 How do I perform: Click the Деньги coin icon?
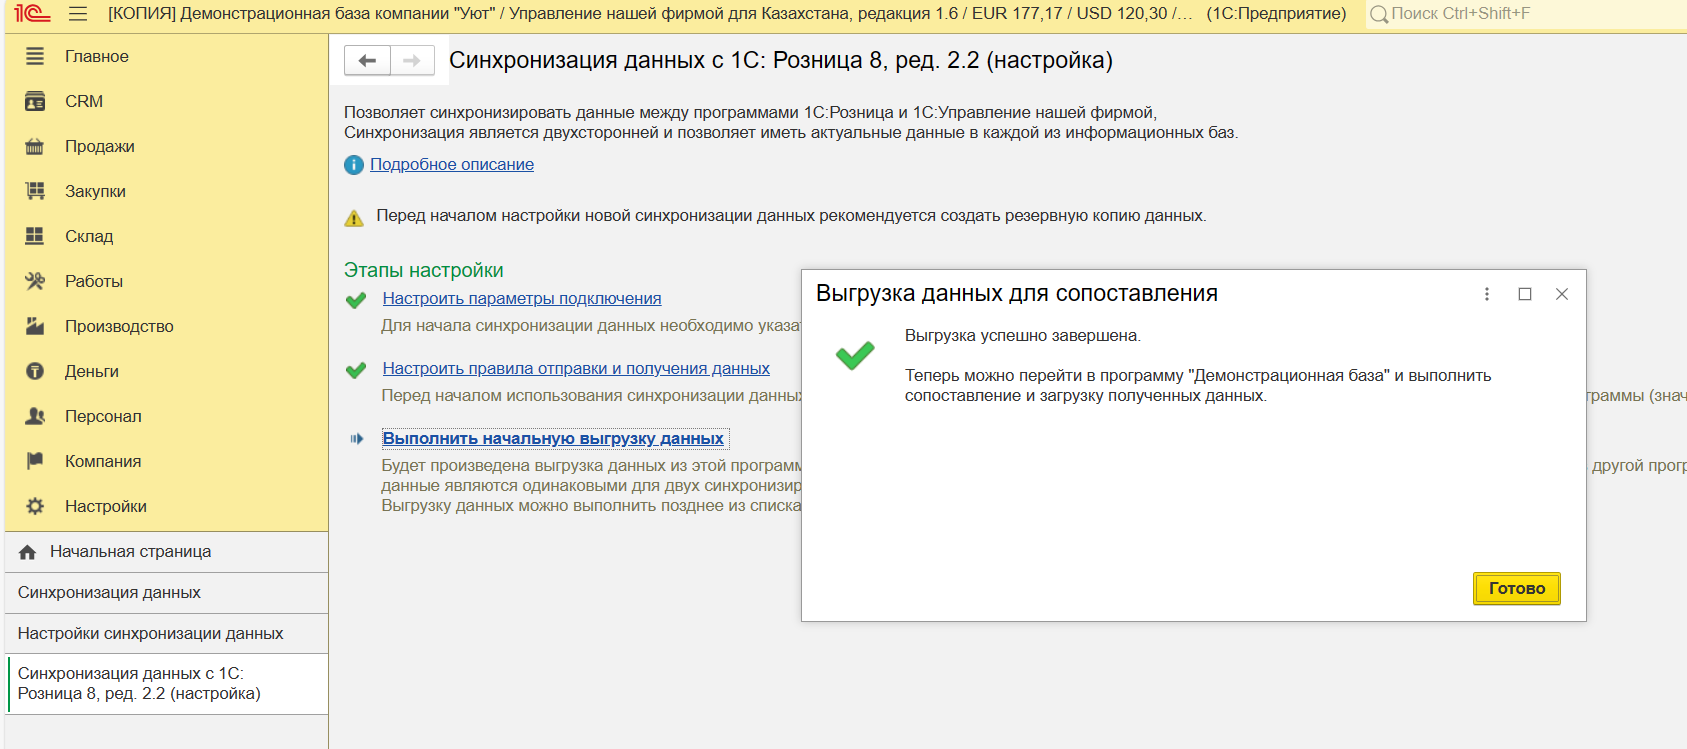[35, 371]
